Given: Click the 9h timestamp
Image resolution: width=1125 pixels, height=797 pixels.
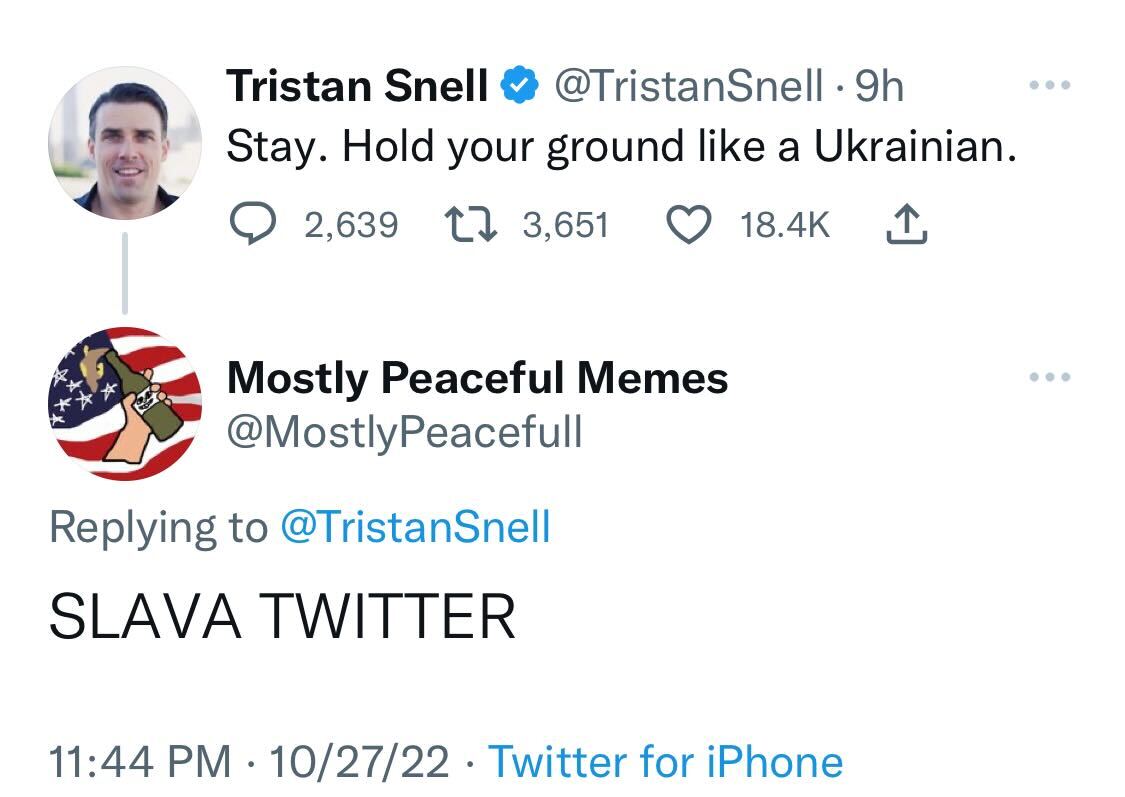Looking at the screenshot, I should (880, 87).
